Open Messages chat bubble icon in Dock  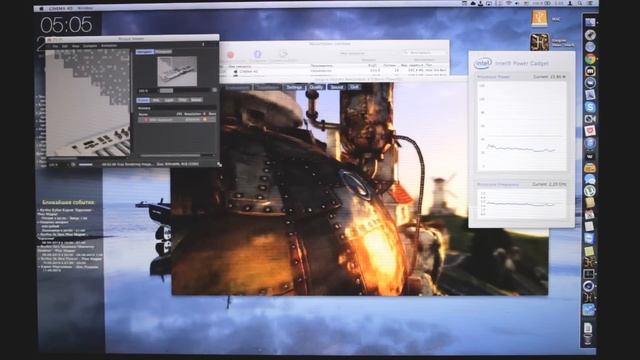click(590, 179)
